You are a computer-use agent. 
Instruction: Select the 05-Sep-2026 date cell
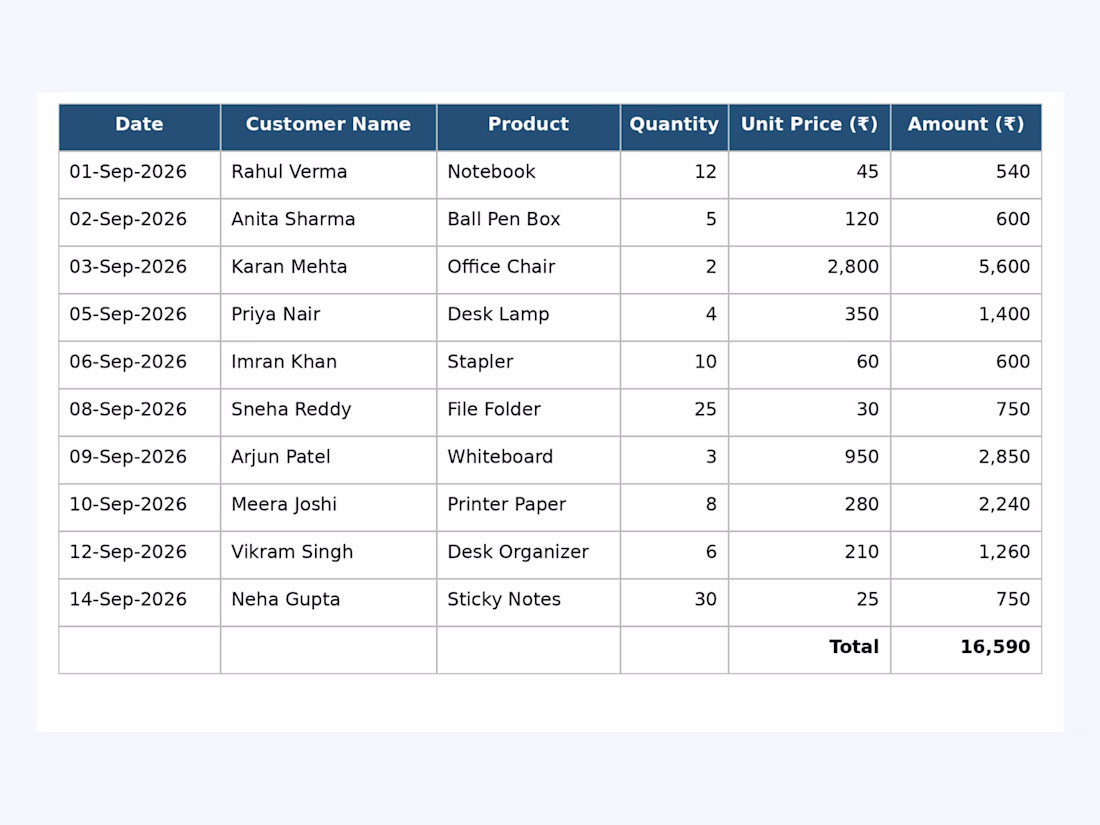point(140,318)
